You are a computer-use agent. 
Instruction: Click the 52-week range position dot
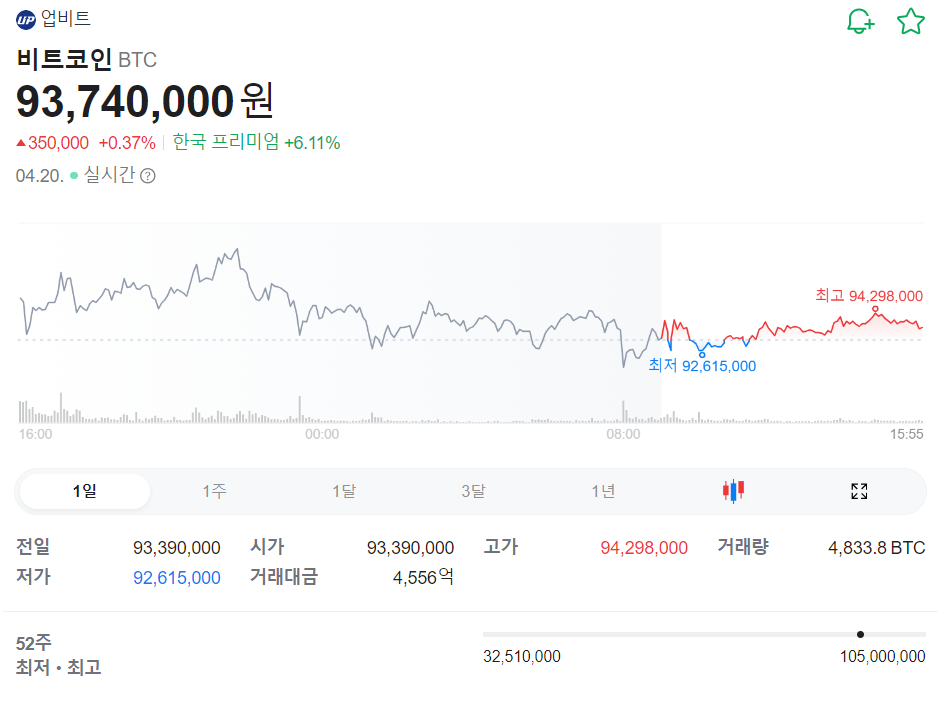860,634
